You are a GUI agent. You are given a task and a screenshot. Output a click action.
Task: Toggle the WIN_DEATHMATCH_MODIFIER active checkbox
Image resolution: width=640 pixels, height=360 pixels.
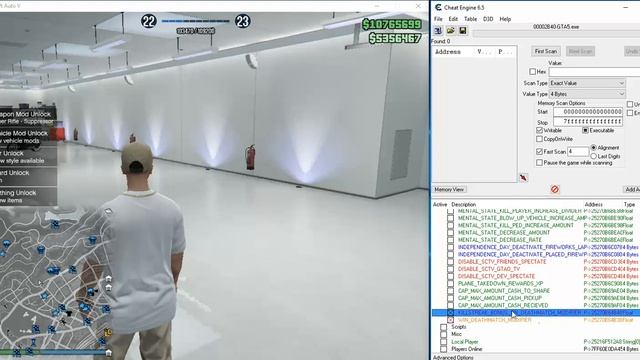pos(450,320)
